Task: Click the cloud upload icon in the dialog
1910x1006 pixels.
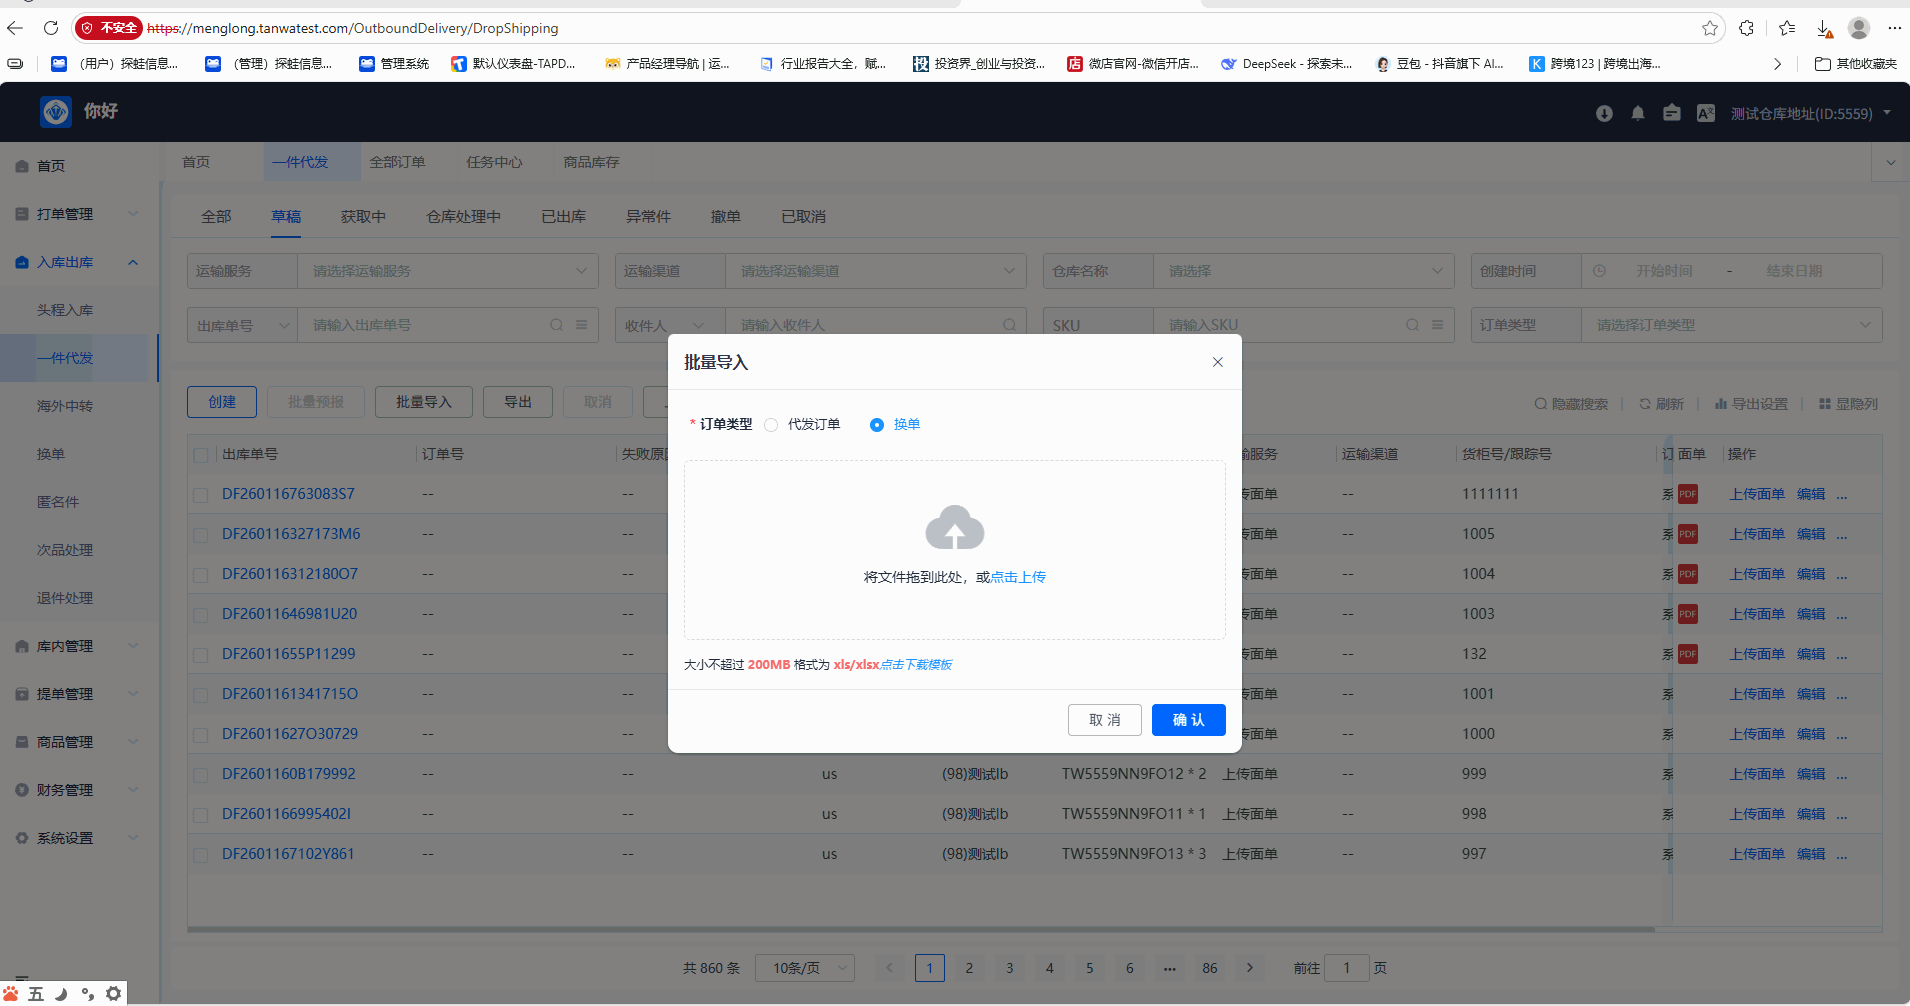Action: click(x=954, y=528)
